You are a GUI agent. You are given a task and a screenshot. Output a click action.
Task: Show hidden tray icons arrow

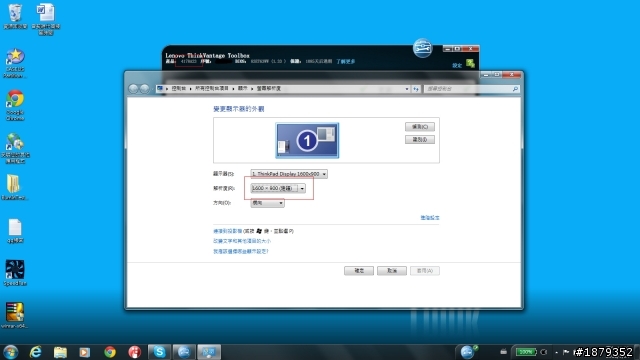(556, 352)
